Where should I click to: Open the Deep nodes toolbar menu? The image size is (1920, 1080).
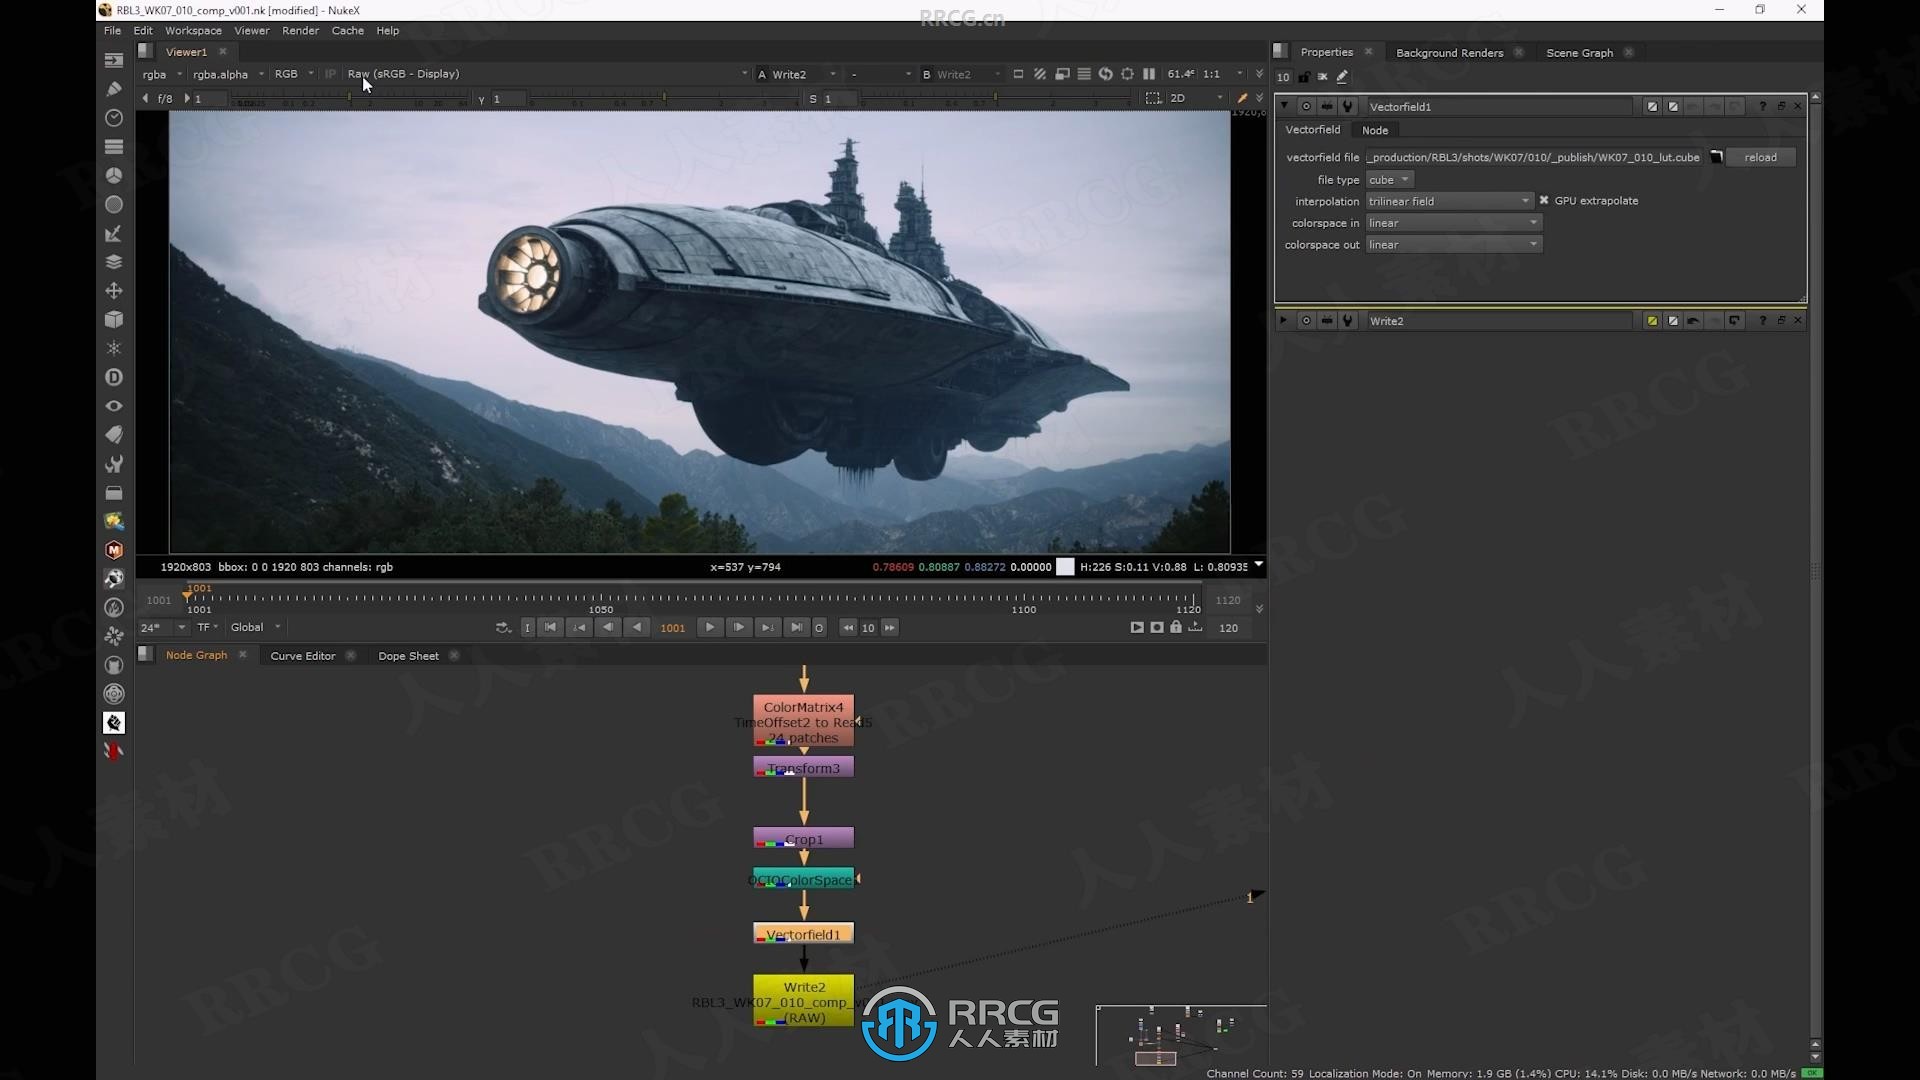(x=114, y=377)
